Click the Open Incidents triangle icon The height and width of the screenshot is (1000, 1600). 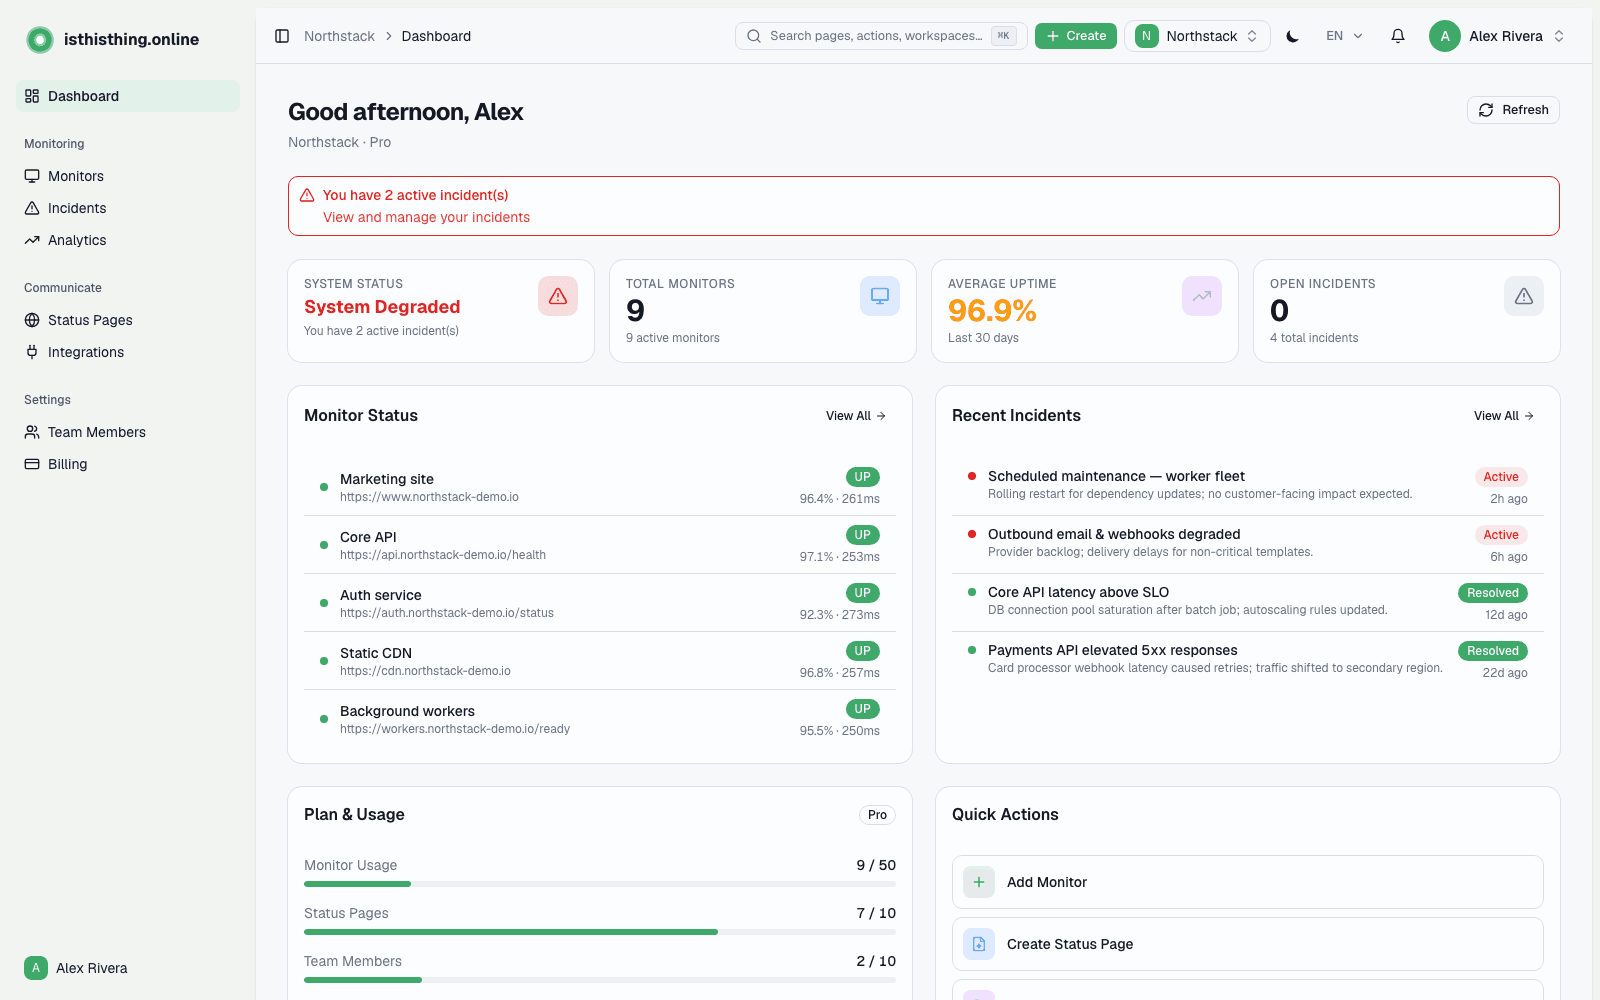(x=1524, y=296)
